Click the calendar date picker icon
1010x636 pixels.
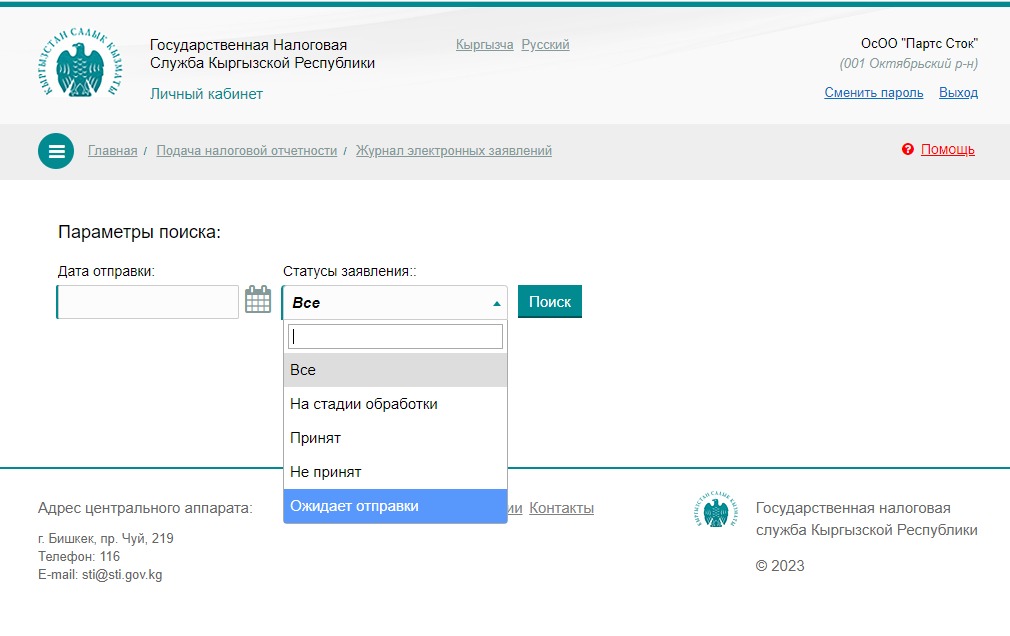click(x=258, y=300)
